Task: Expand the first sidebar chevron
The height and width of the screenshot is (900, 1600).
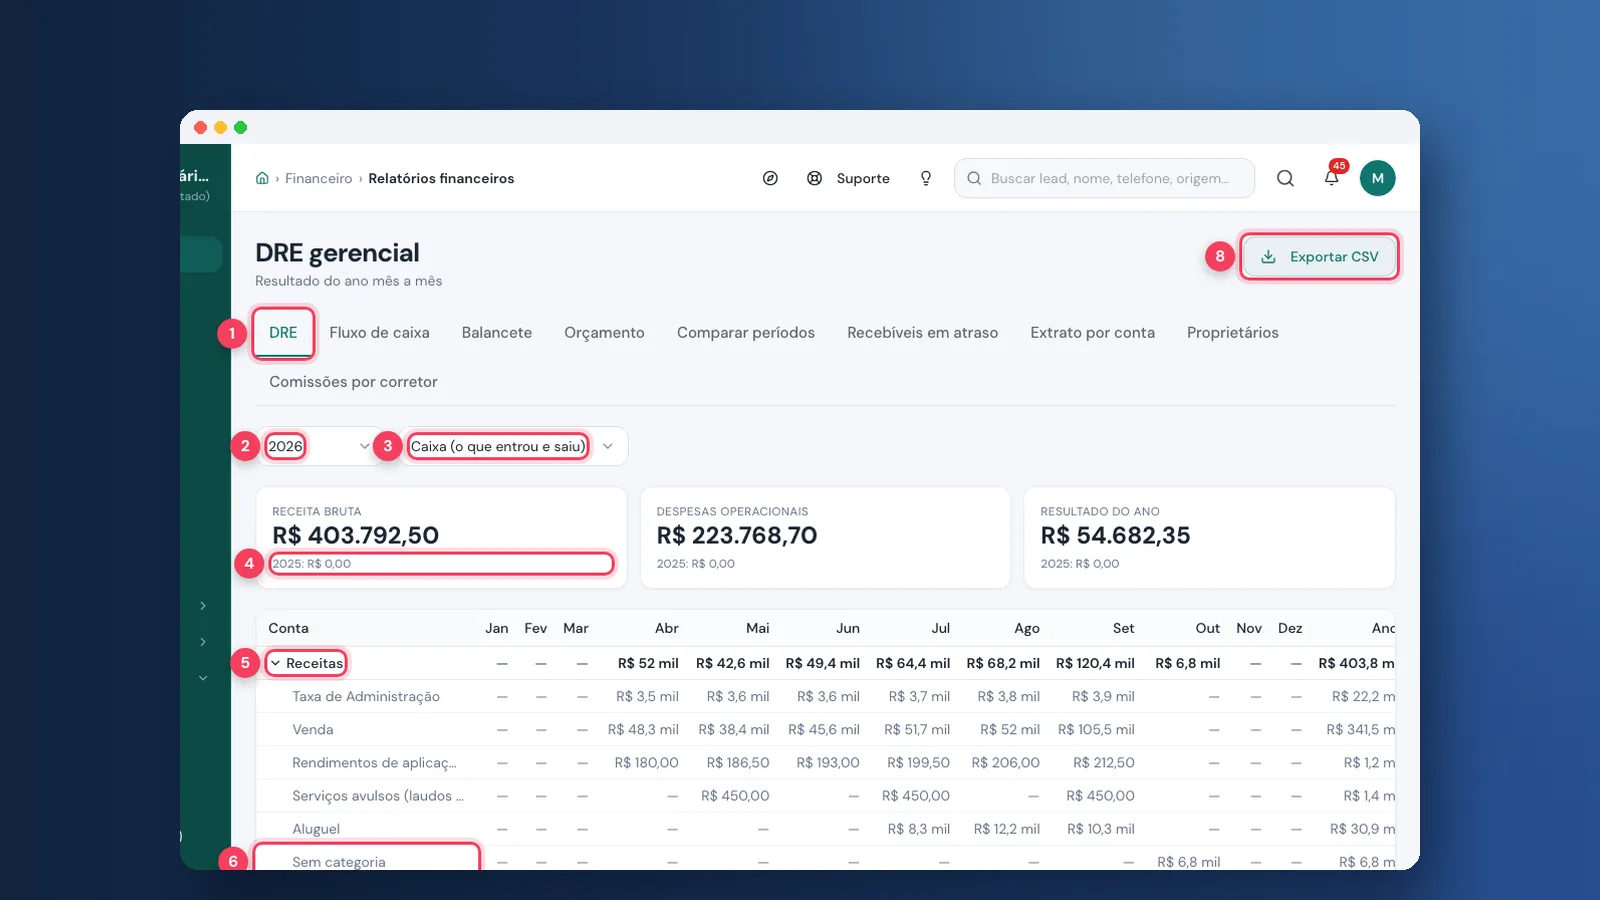Action: [203, 606]
